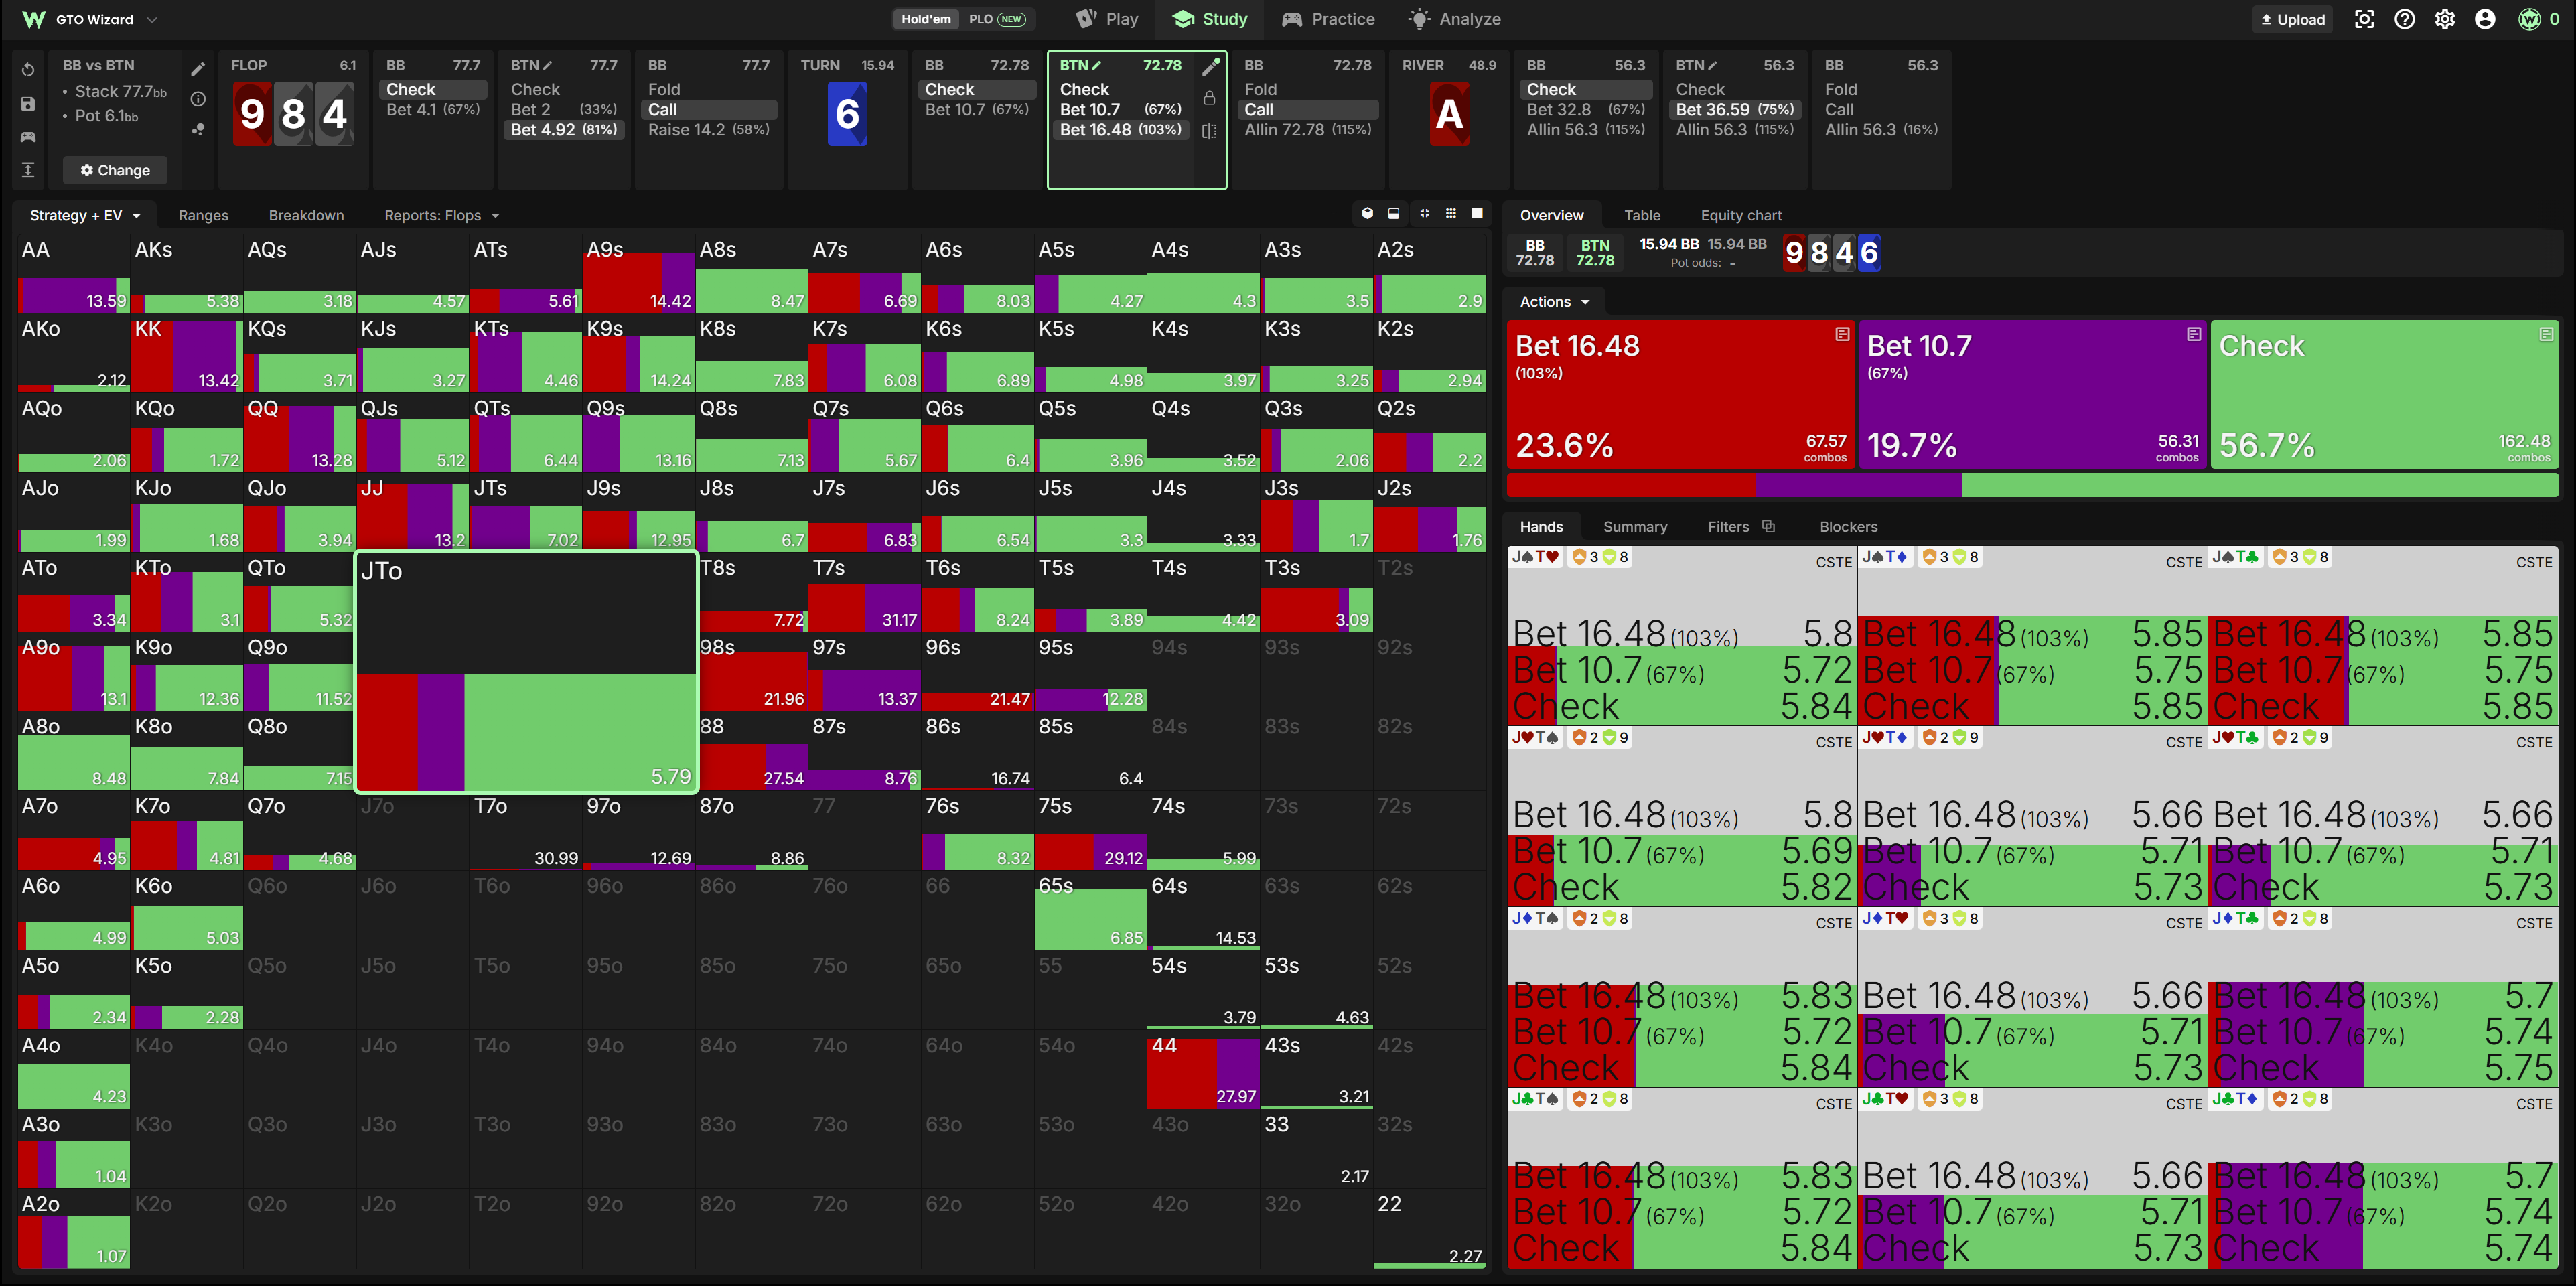Click the half-filled bar view icon above matrix
The height and width of the screenshot is (1286, 2576).
point(1394,213)
